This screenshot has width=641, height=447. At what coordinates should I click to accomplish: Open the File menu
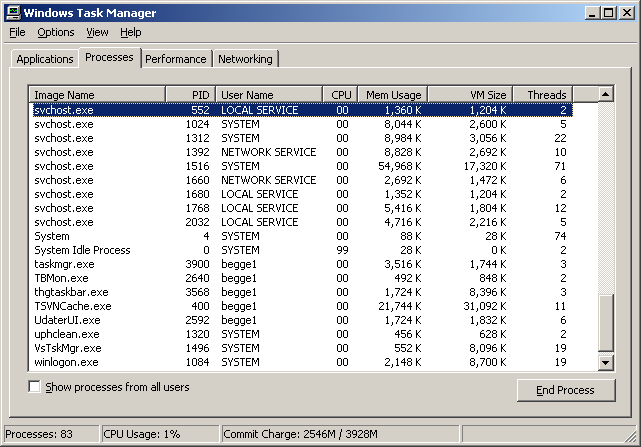(x=17, y=32)
